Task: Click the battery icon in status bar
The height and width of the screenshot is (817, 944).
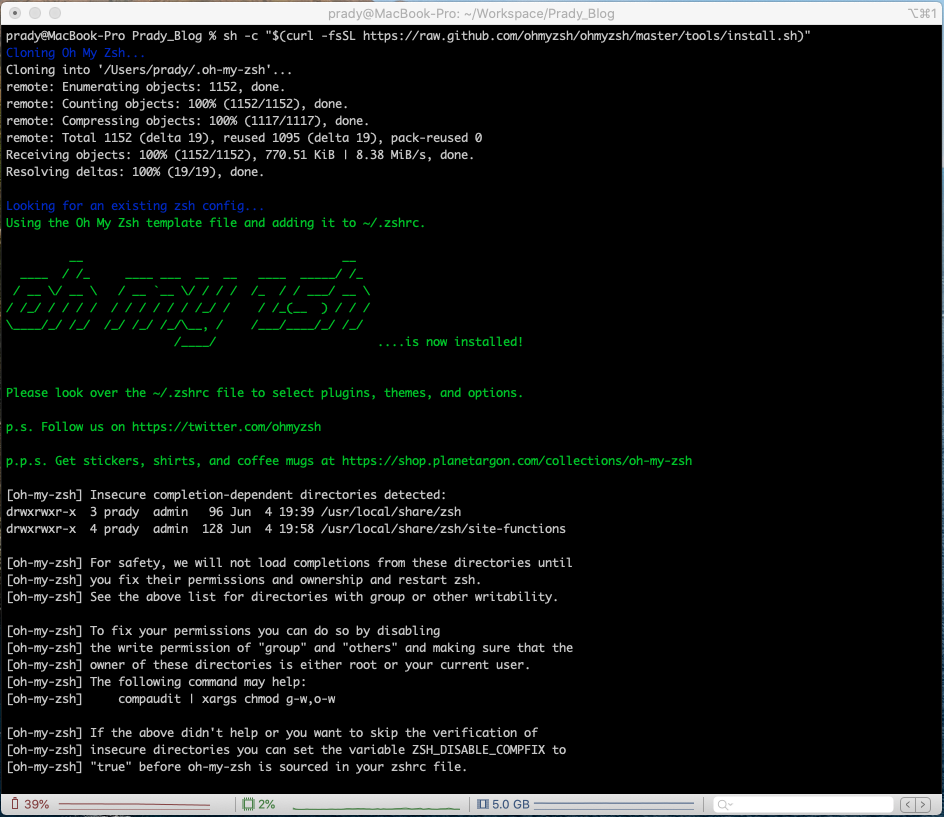Action: 15,804
